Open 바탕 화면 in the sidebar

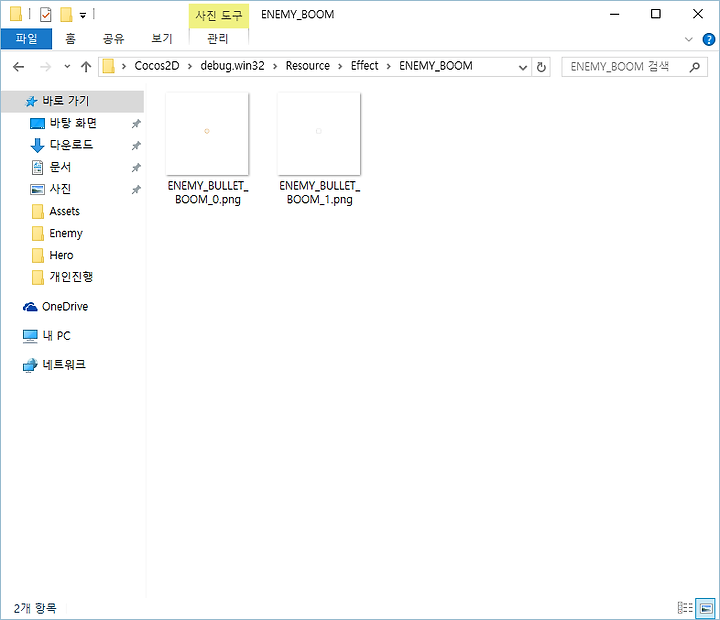pos(73,123)
